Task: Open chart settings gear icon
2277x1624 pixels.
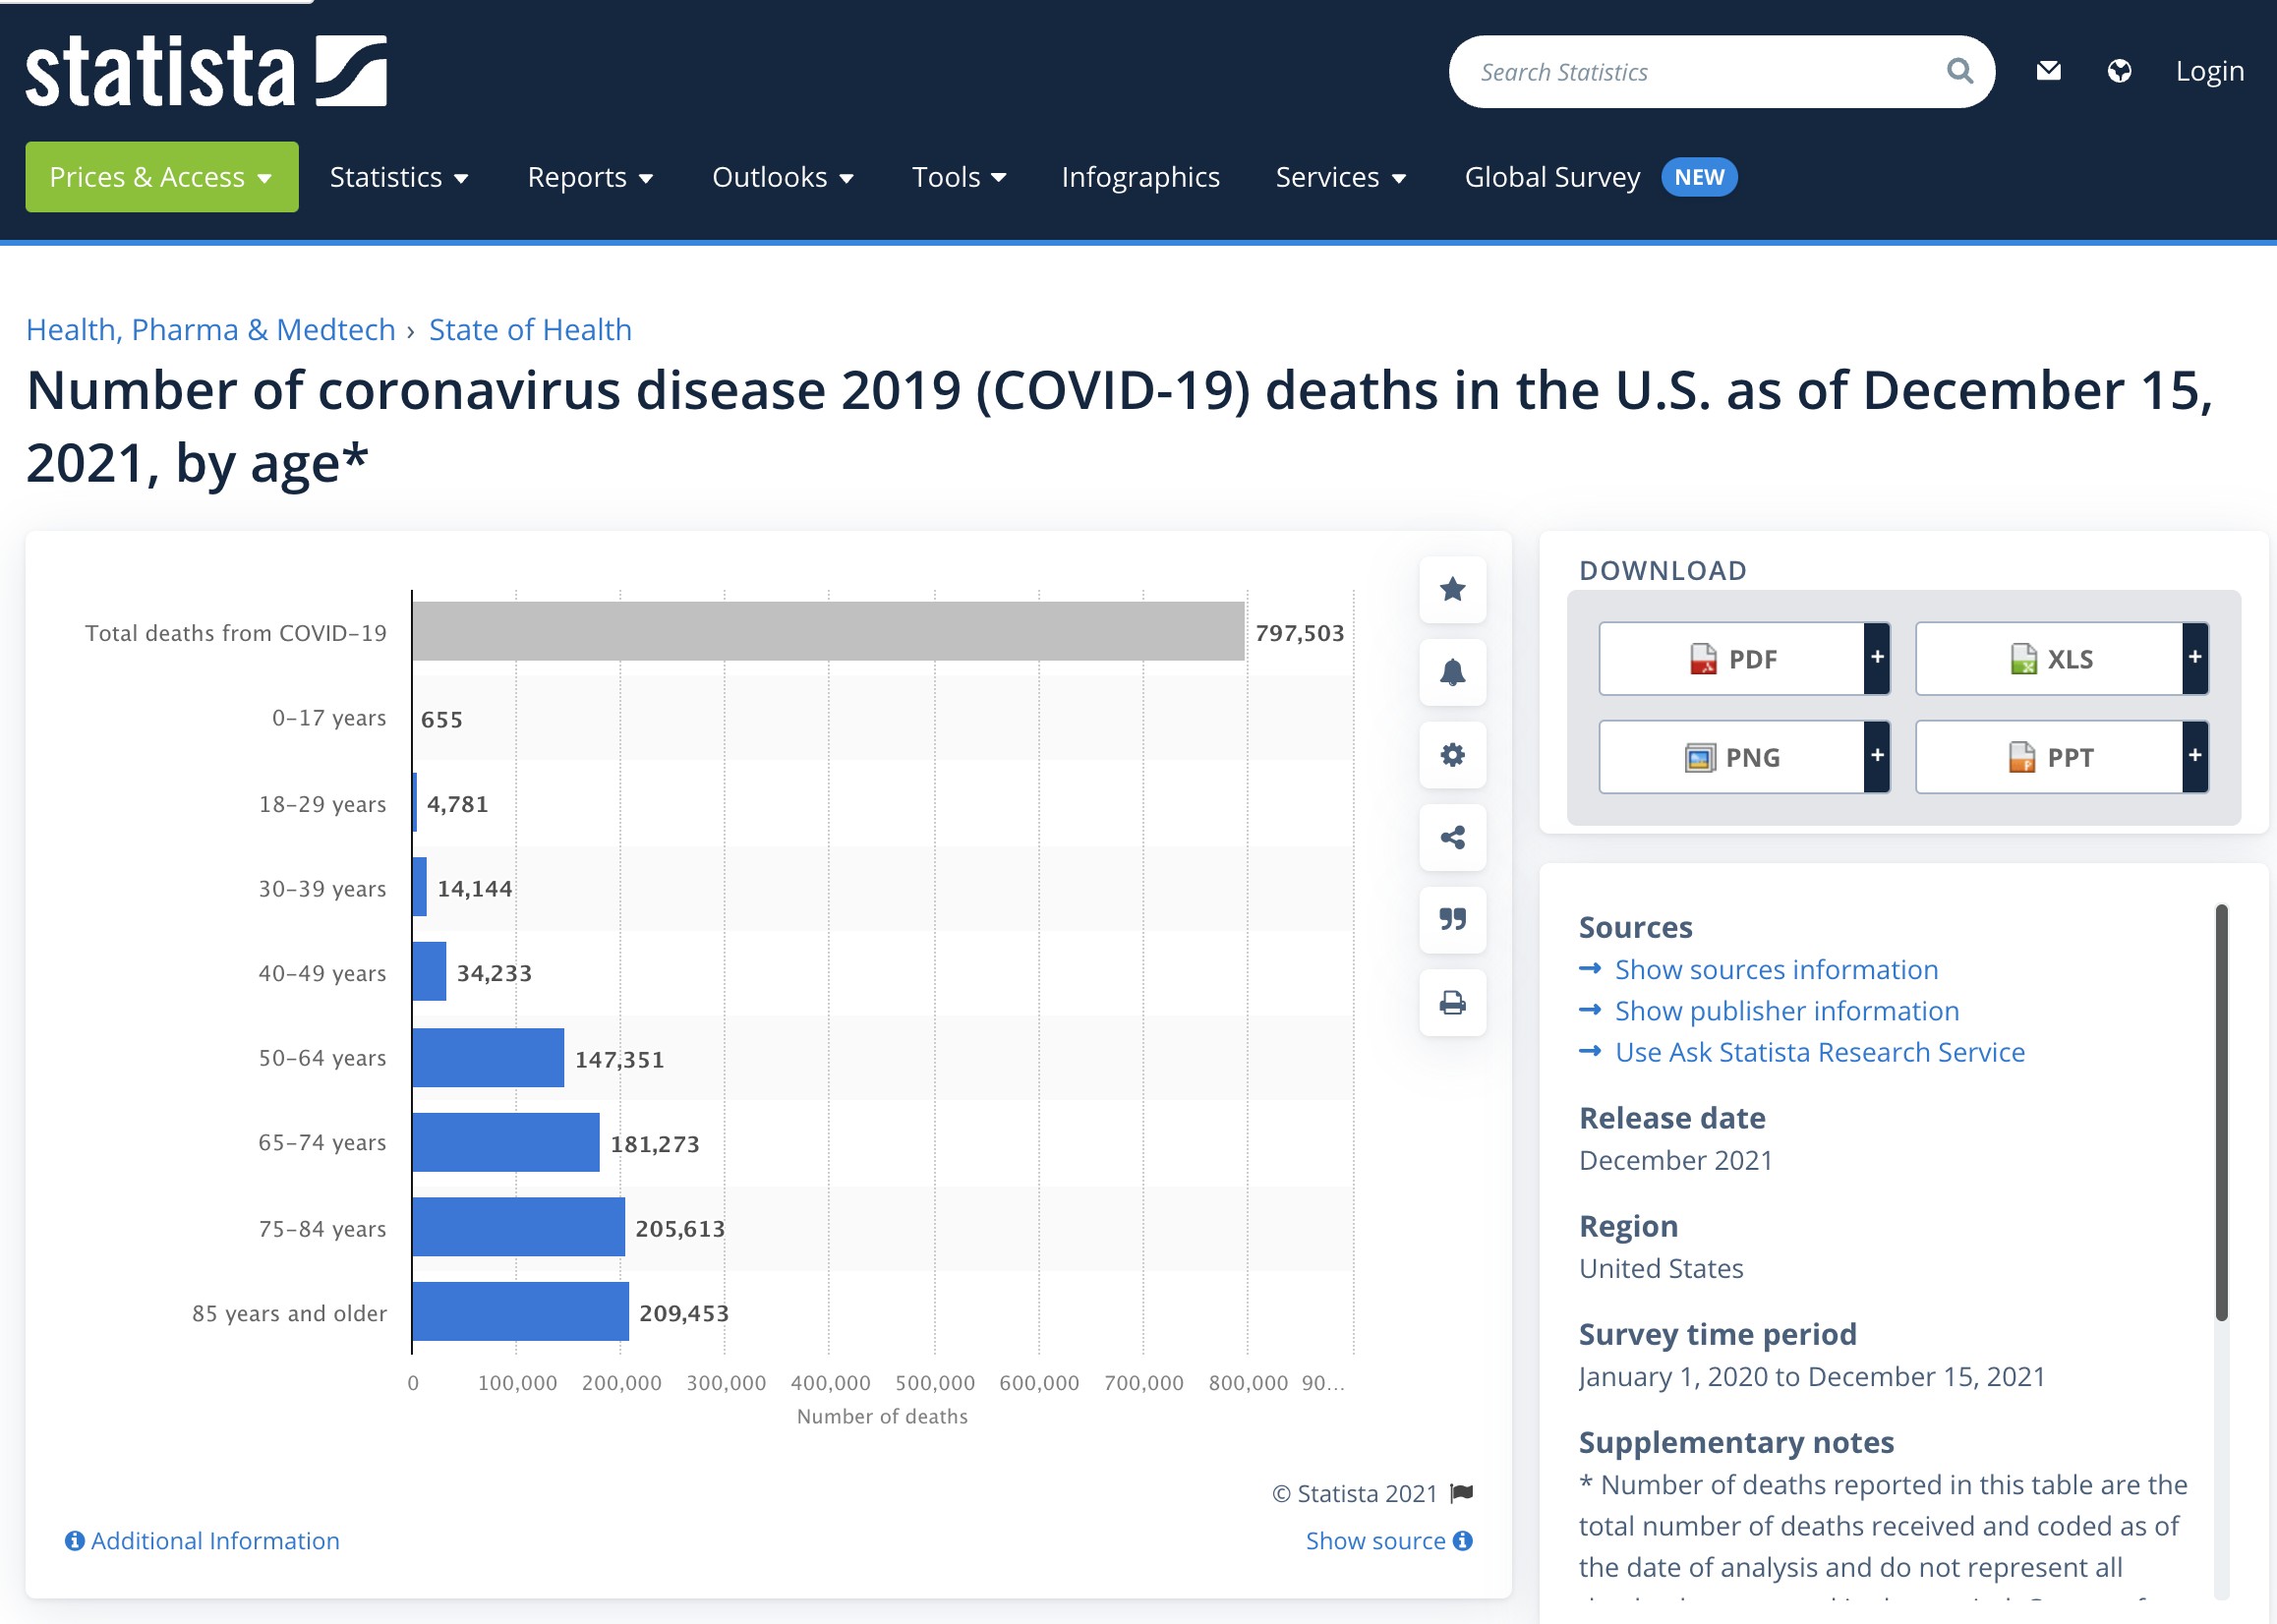Action: 1452,754
